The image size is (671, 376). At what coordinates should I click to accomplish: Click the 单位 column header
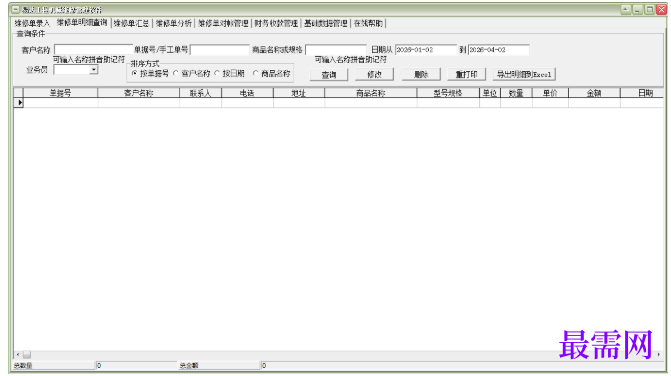click(490, 93)
